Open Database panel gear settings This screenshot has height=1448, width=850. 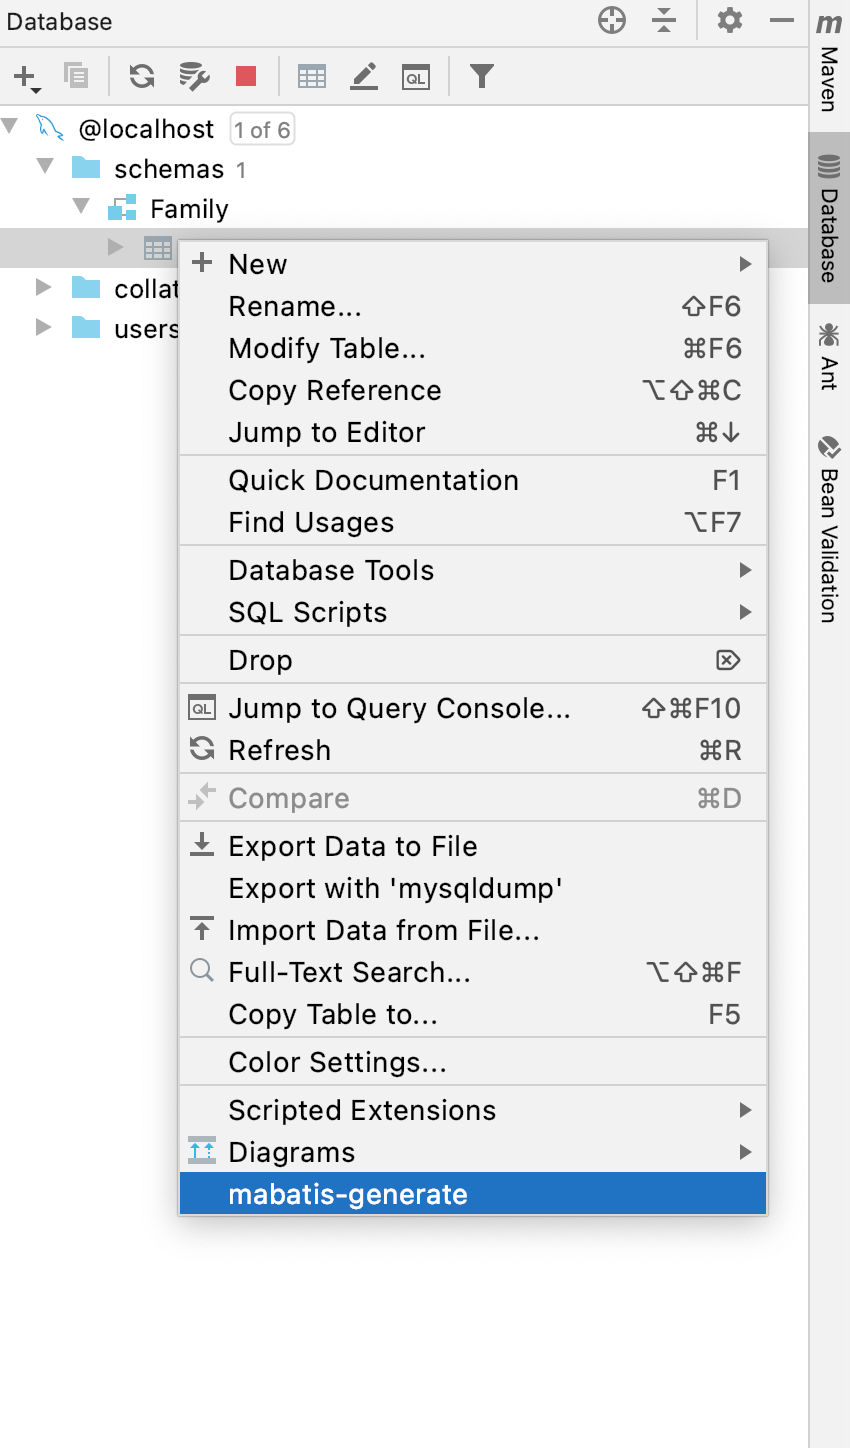(730, 20)
